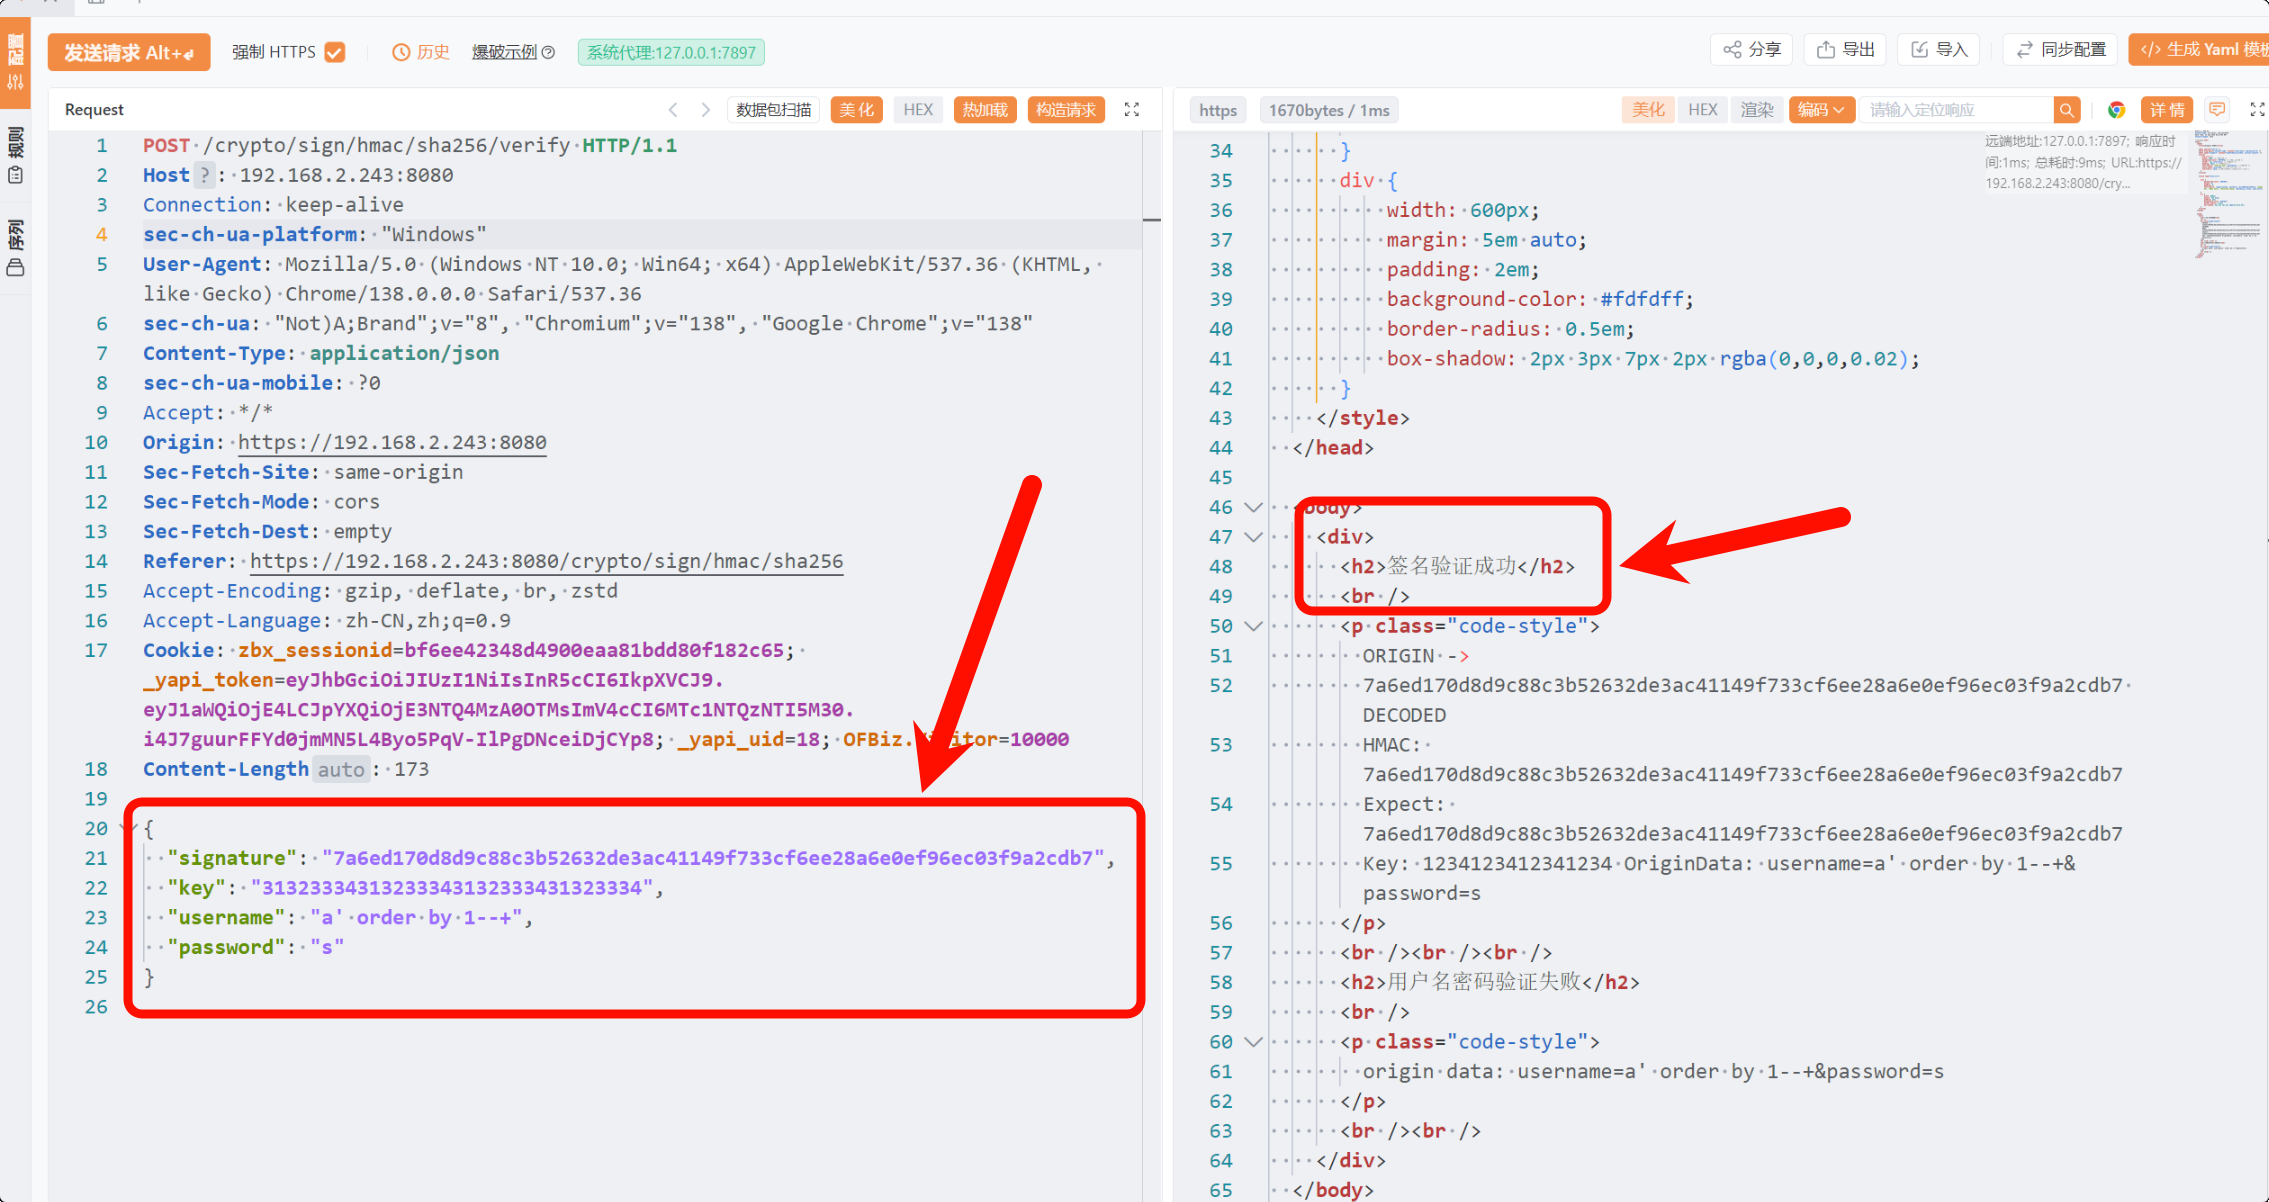
Task: Click the Chrome browser icon in response panel
Action: 2116,110
